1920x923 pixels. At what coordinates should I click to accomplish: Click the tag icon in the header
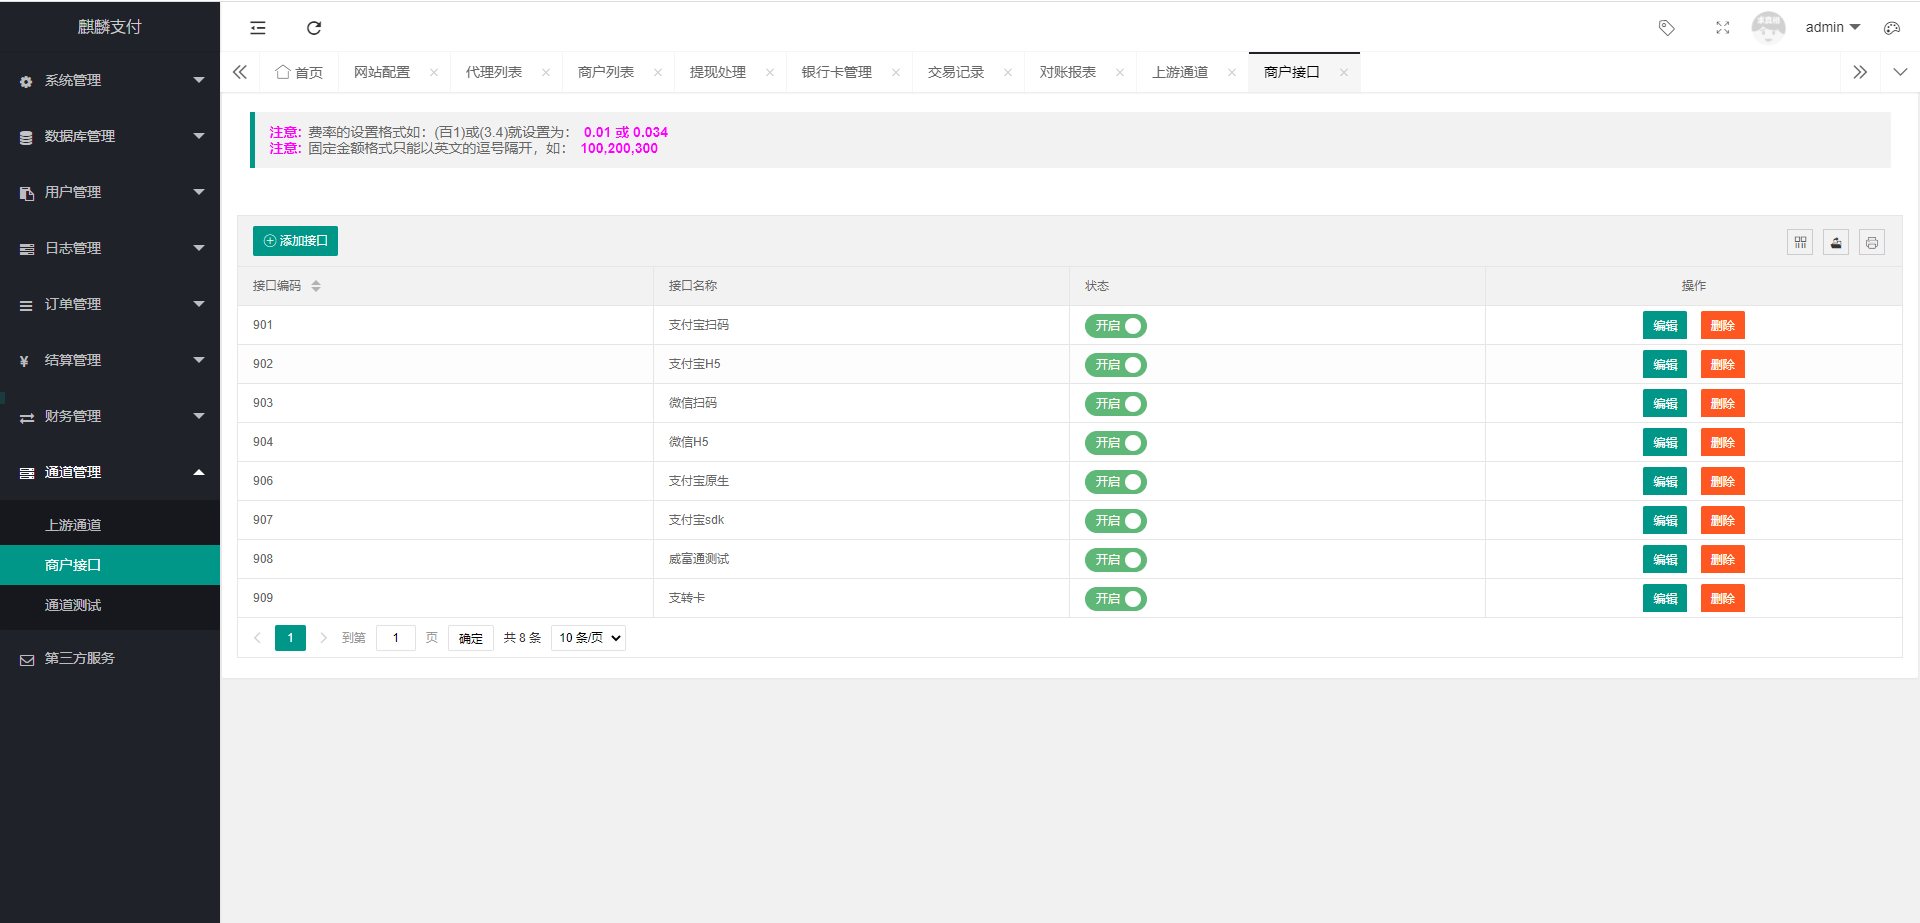point(1666,27)
